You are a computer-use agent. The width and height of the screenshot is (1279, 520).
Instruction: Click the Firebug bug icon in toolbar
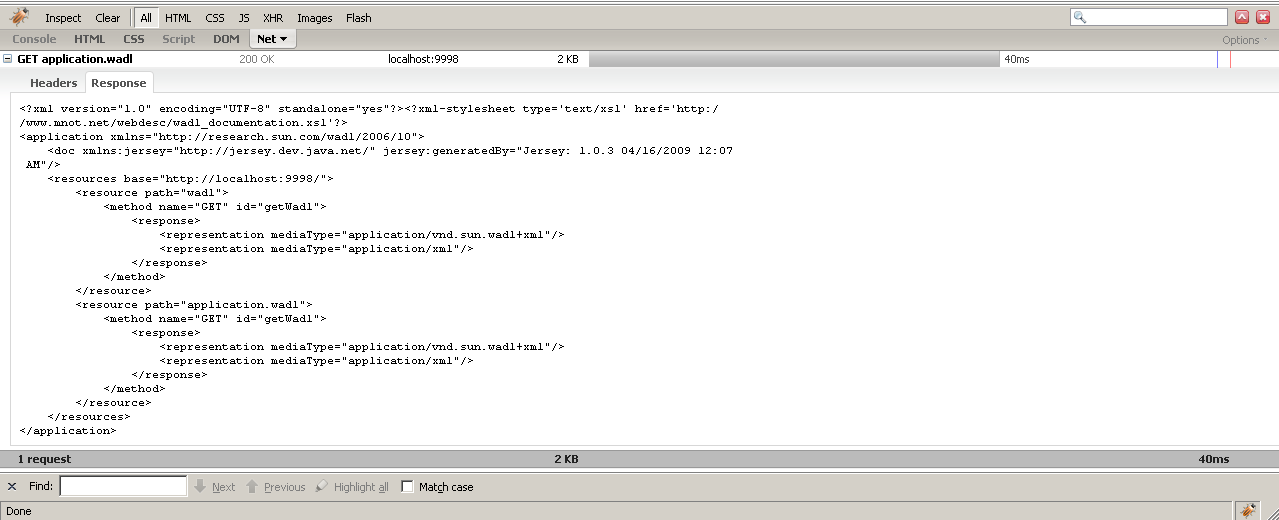19,17
